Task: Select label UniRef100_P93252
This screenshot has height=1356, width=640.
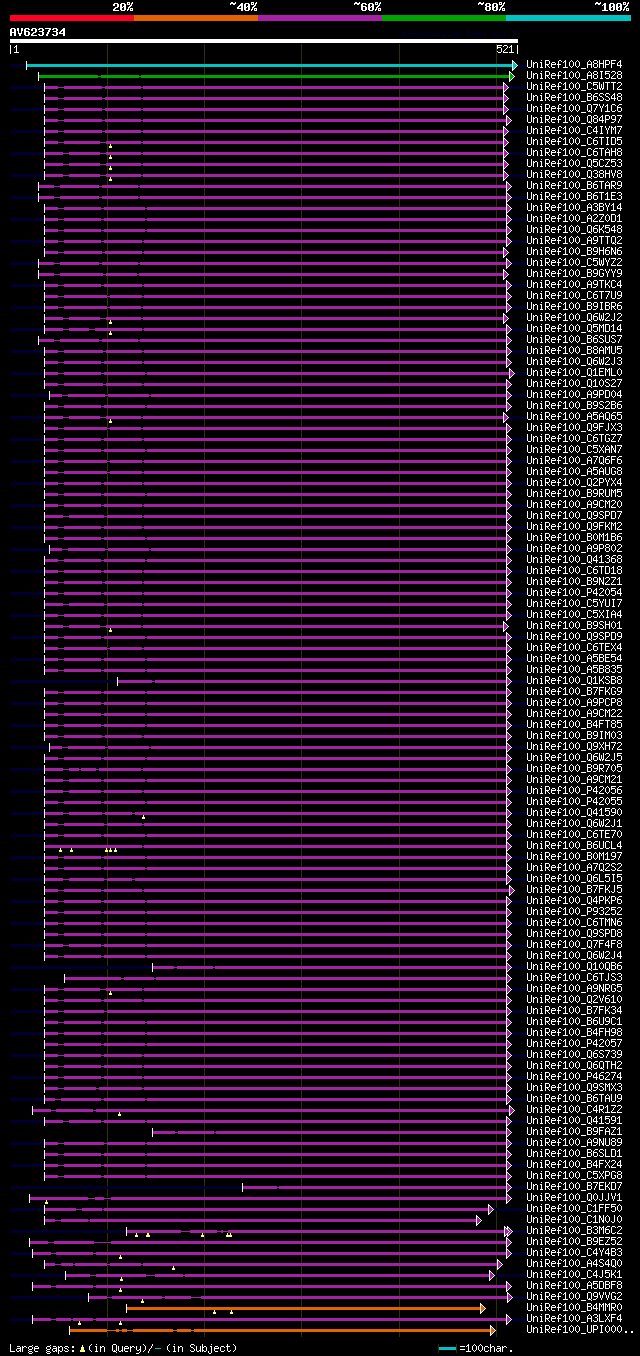Action: [x=574, y=912]
